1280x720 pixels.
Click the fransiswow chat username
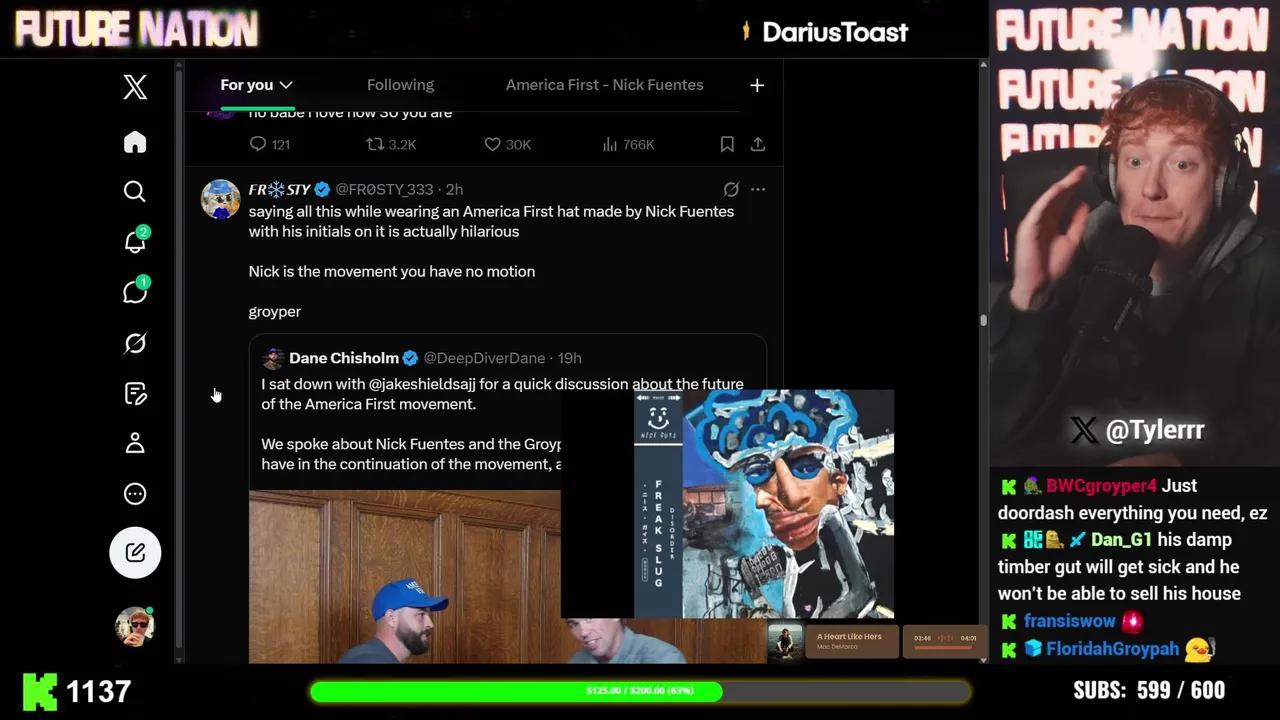click(1069, 621)
